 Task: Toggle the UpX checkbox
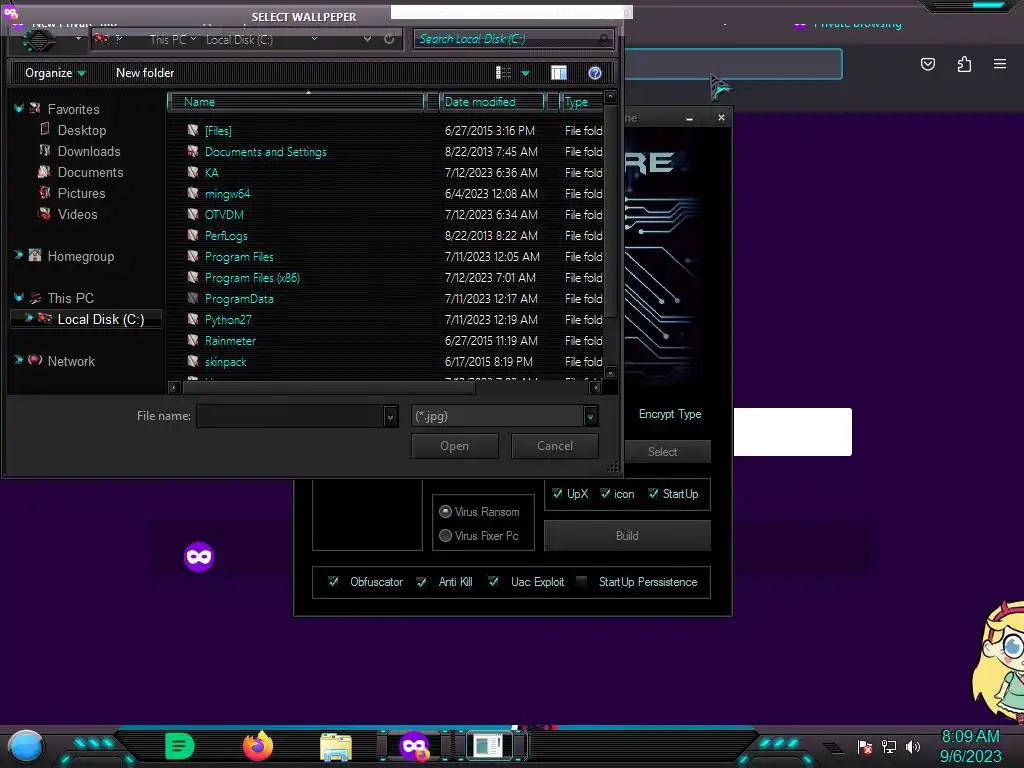[557, 493]
